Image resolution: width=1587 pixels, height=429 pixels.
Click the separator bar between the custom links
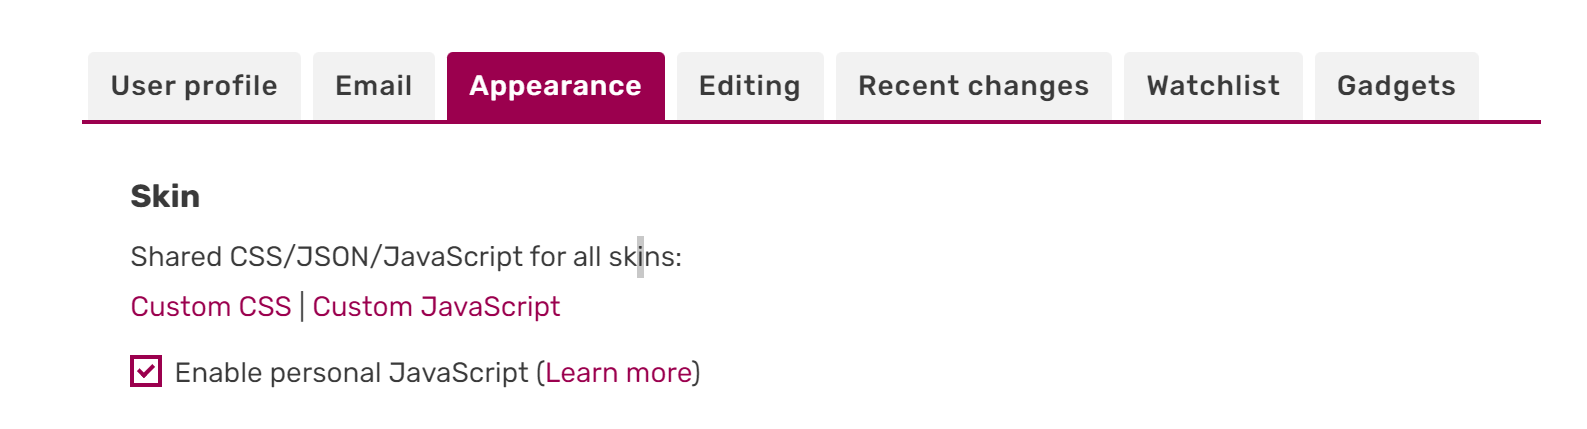pyautogui.click(x=302, y=307)
